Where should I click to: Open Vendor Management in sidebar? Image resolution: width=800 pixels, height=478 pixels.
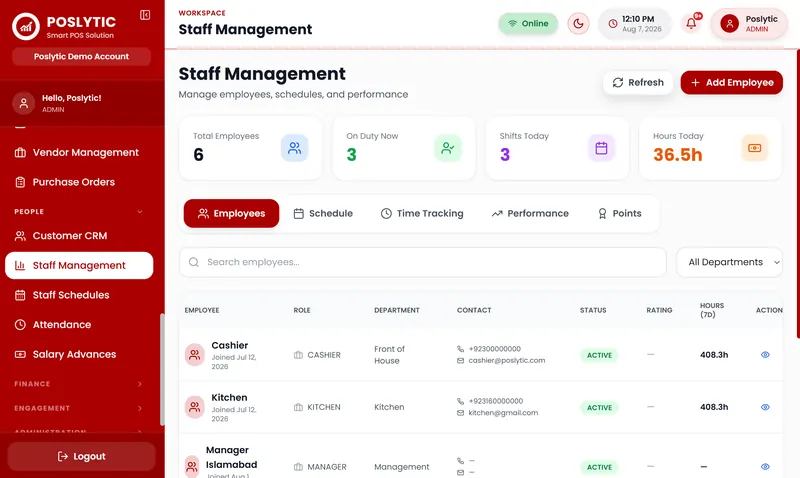click(79, 153)
